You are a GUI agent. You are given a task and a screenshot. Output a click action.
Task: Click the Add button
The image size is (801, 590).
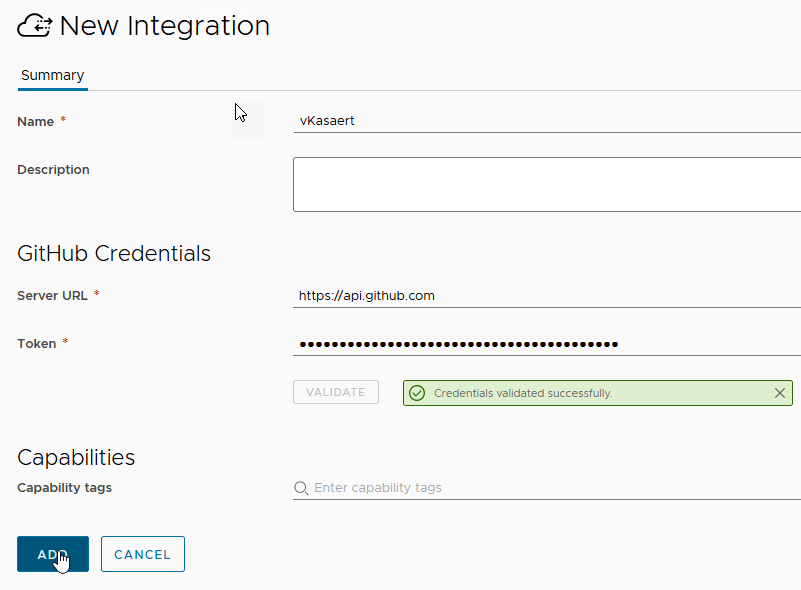click(53, 555)
